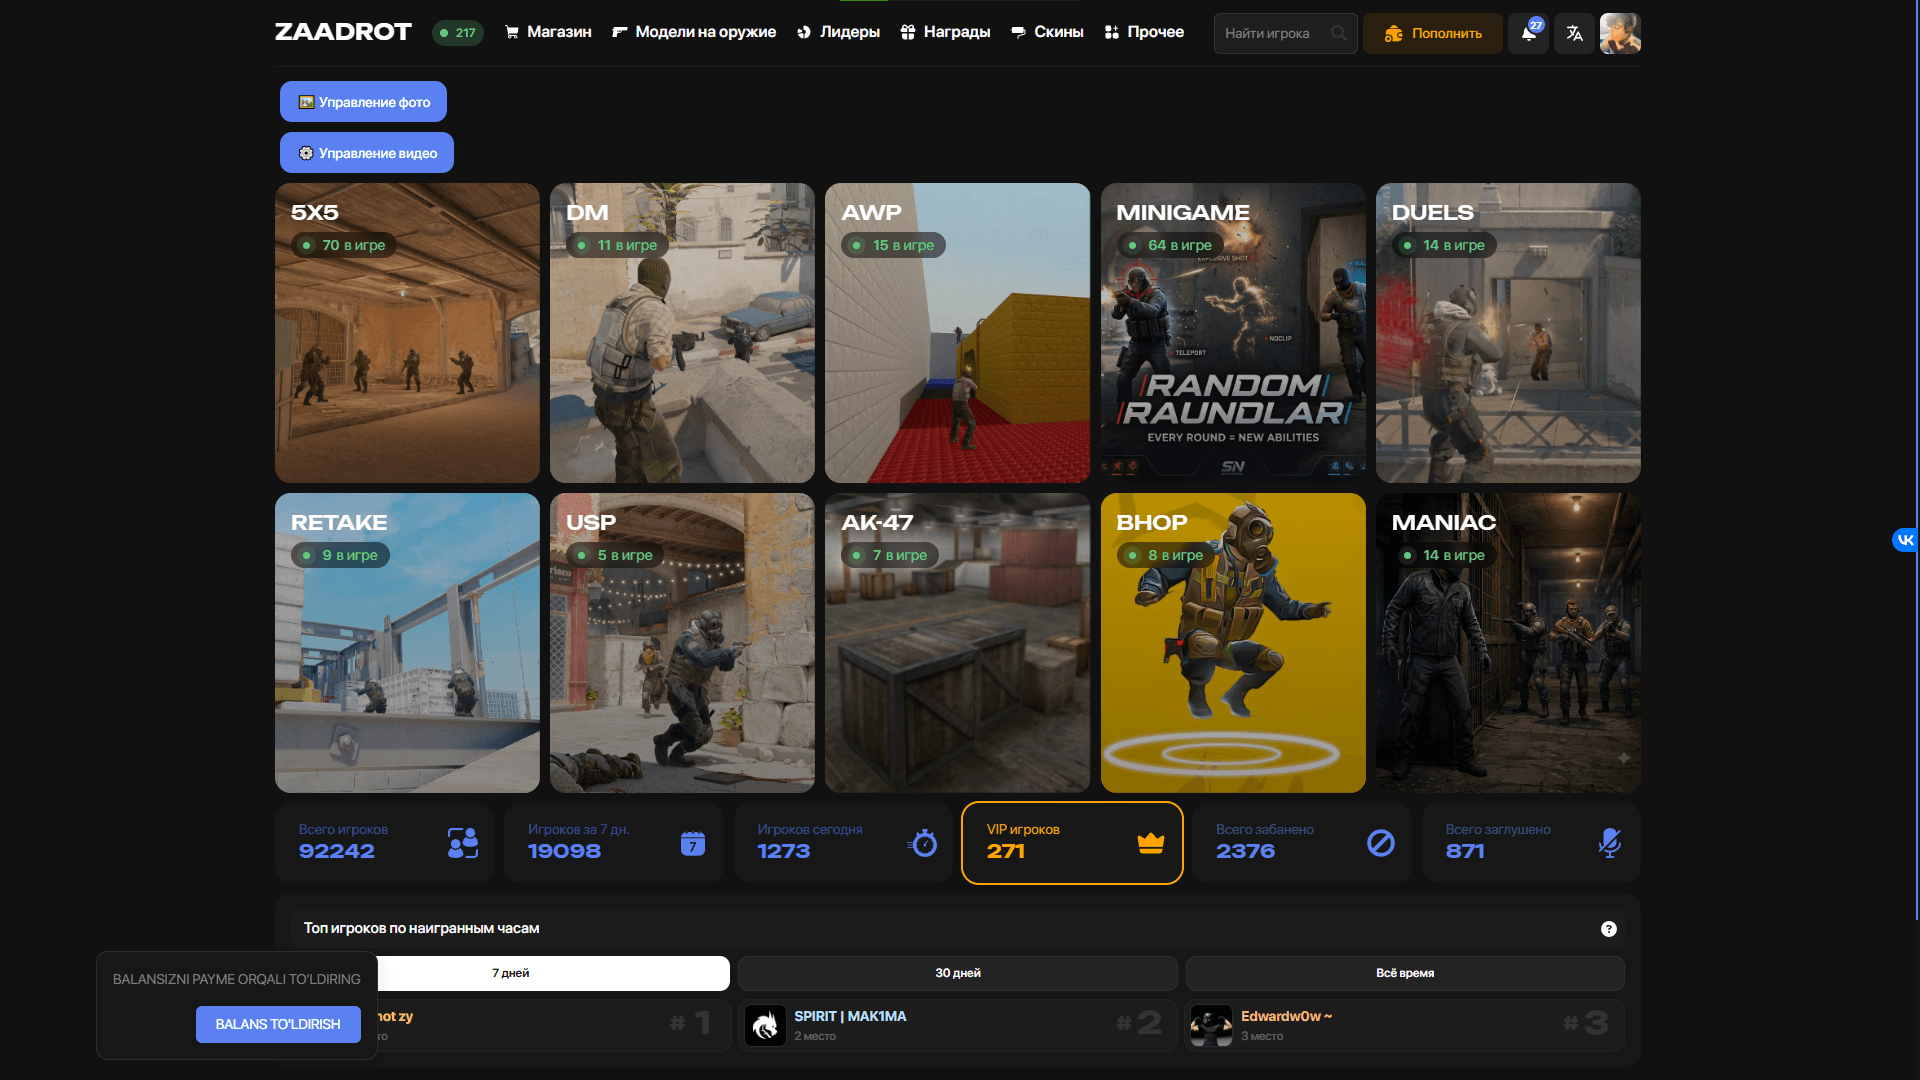The width and height of the screenshot is (1920, 1080).
Task: Open the Магазин menu item
Action: [548, 32]
